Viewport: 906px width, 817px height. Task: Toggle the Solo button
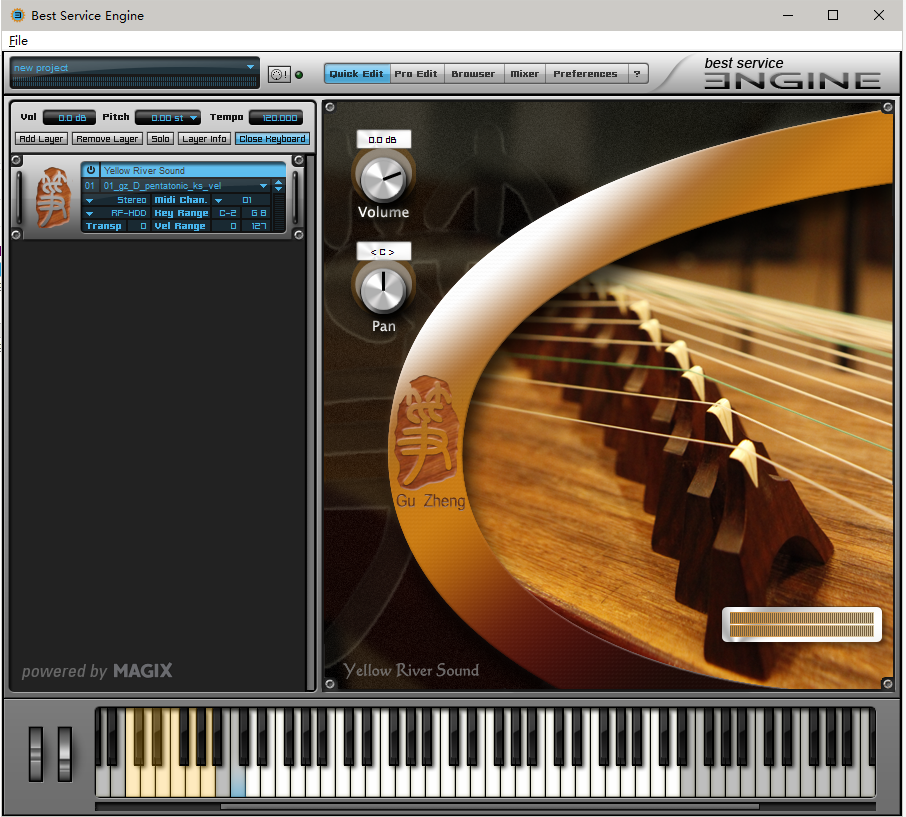pos(160,139)
